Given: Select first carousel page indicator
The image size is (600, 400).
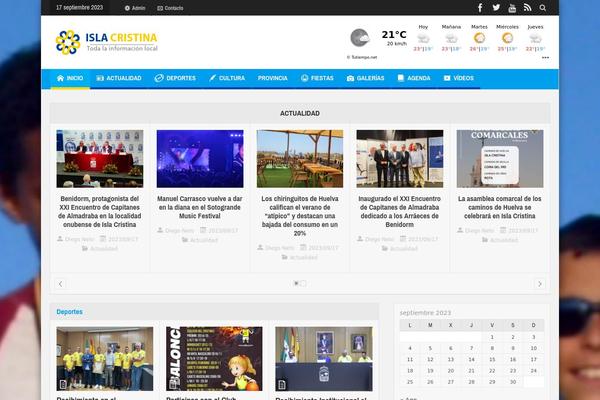Looking at the screenshot, I should click(x=296, y=283).
